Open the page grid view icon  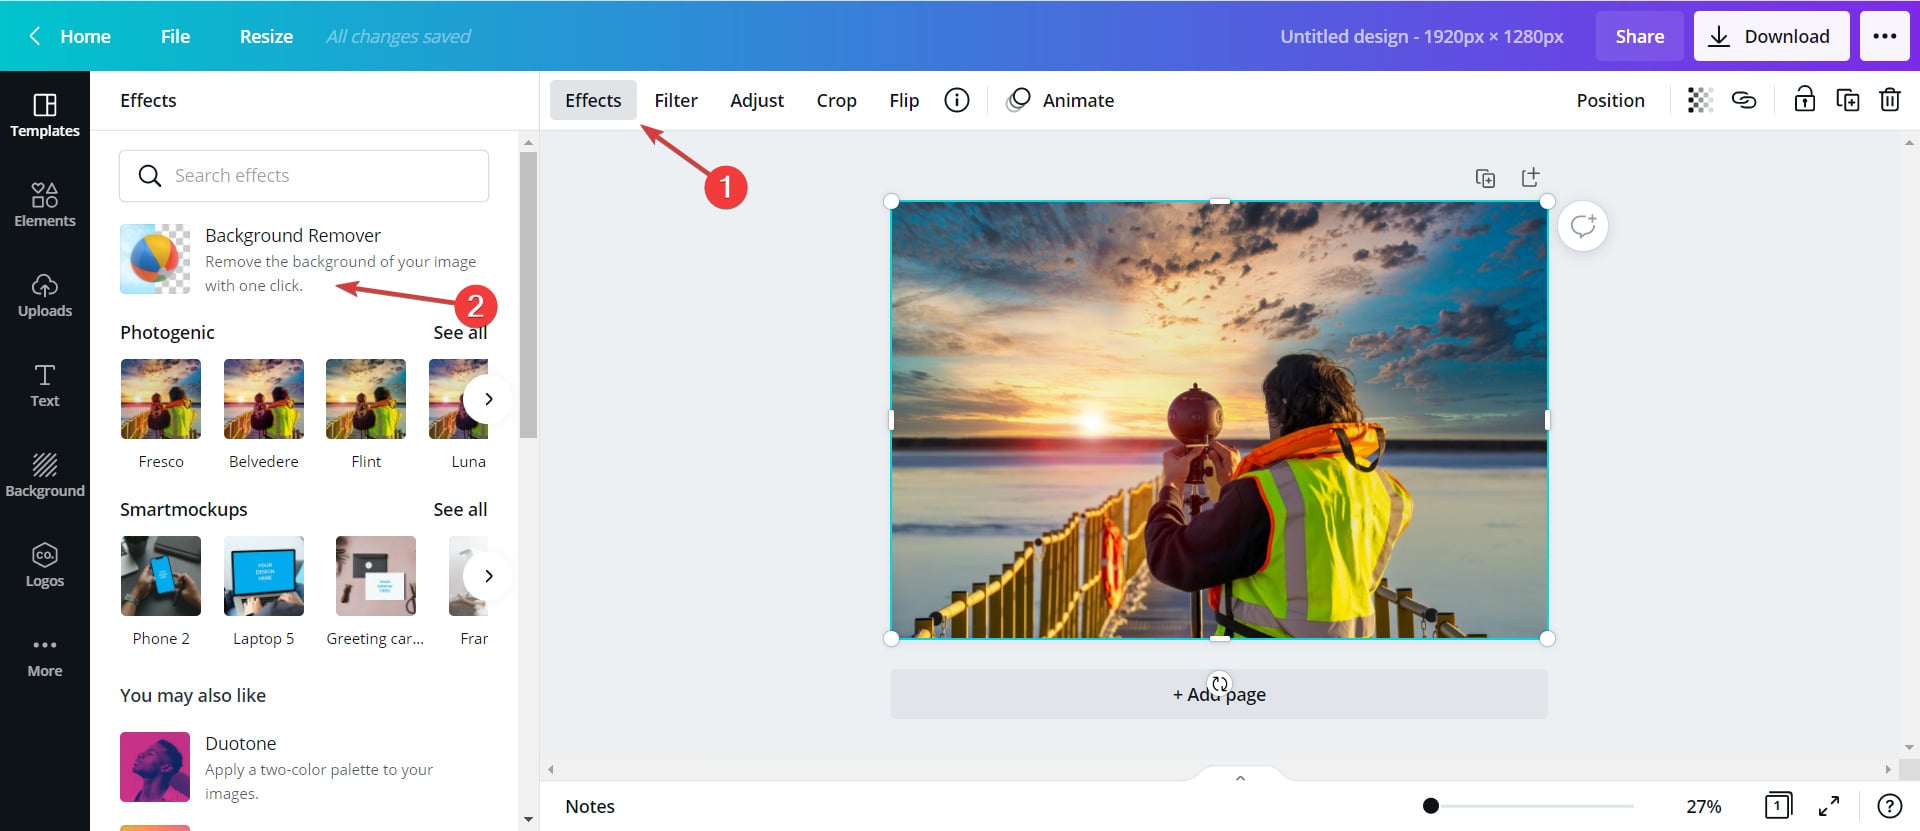pyautogui.click(x=1778, y=806)
